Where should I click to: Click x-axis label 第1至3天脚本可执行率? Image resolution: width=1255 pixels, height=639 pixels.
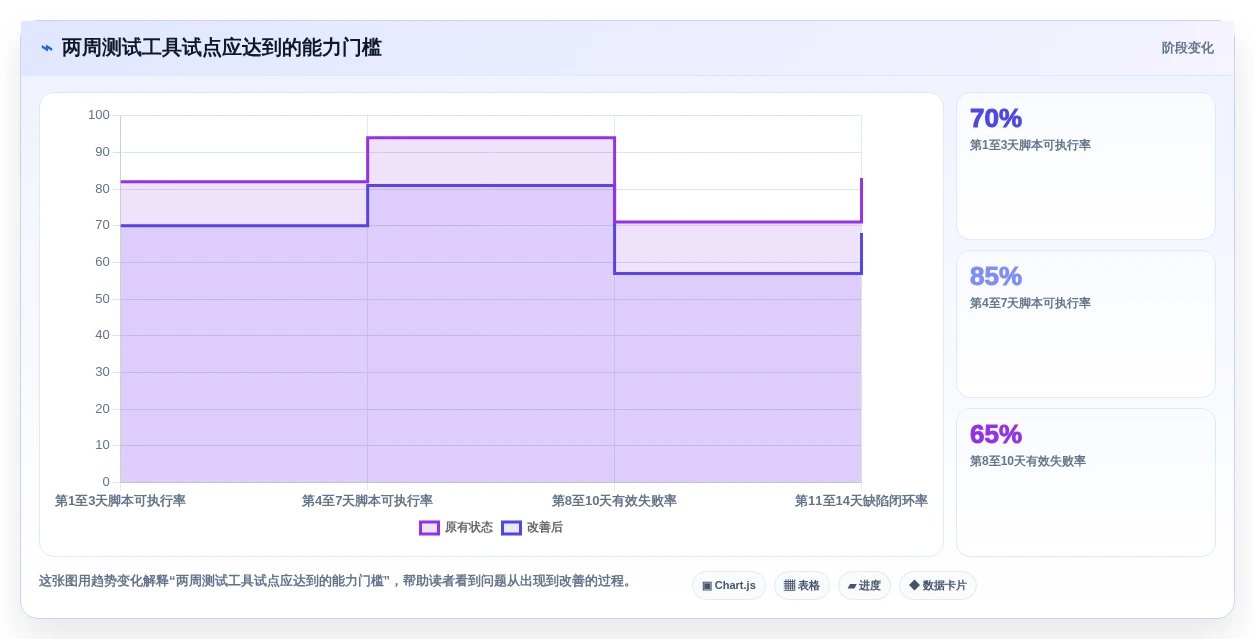point(120,501)
